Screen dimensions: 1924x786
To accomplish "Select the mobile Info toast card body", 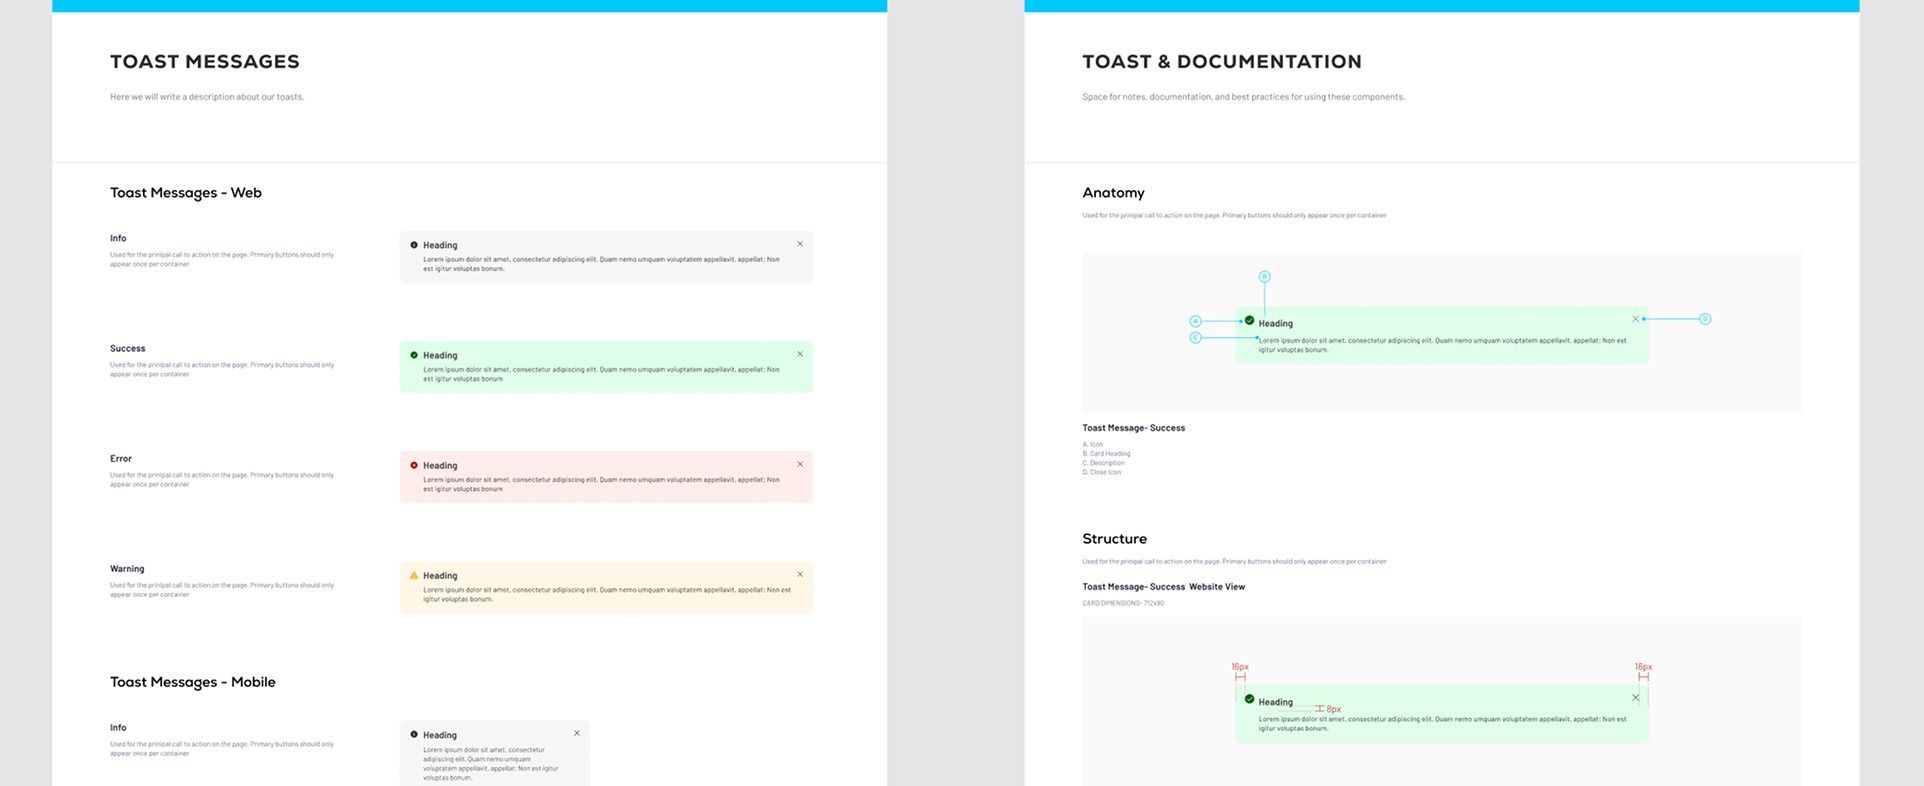I will (x=495, y=753).
